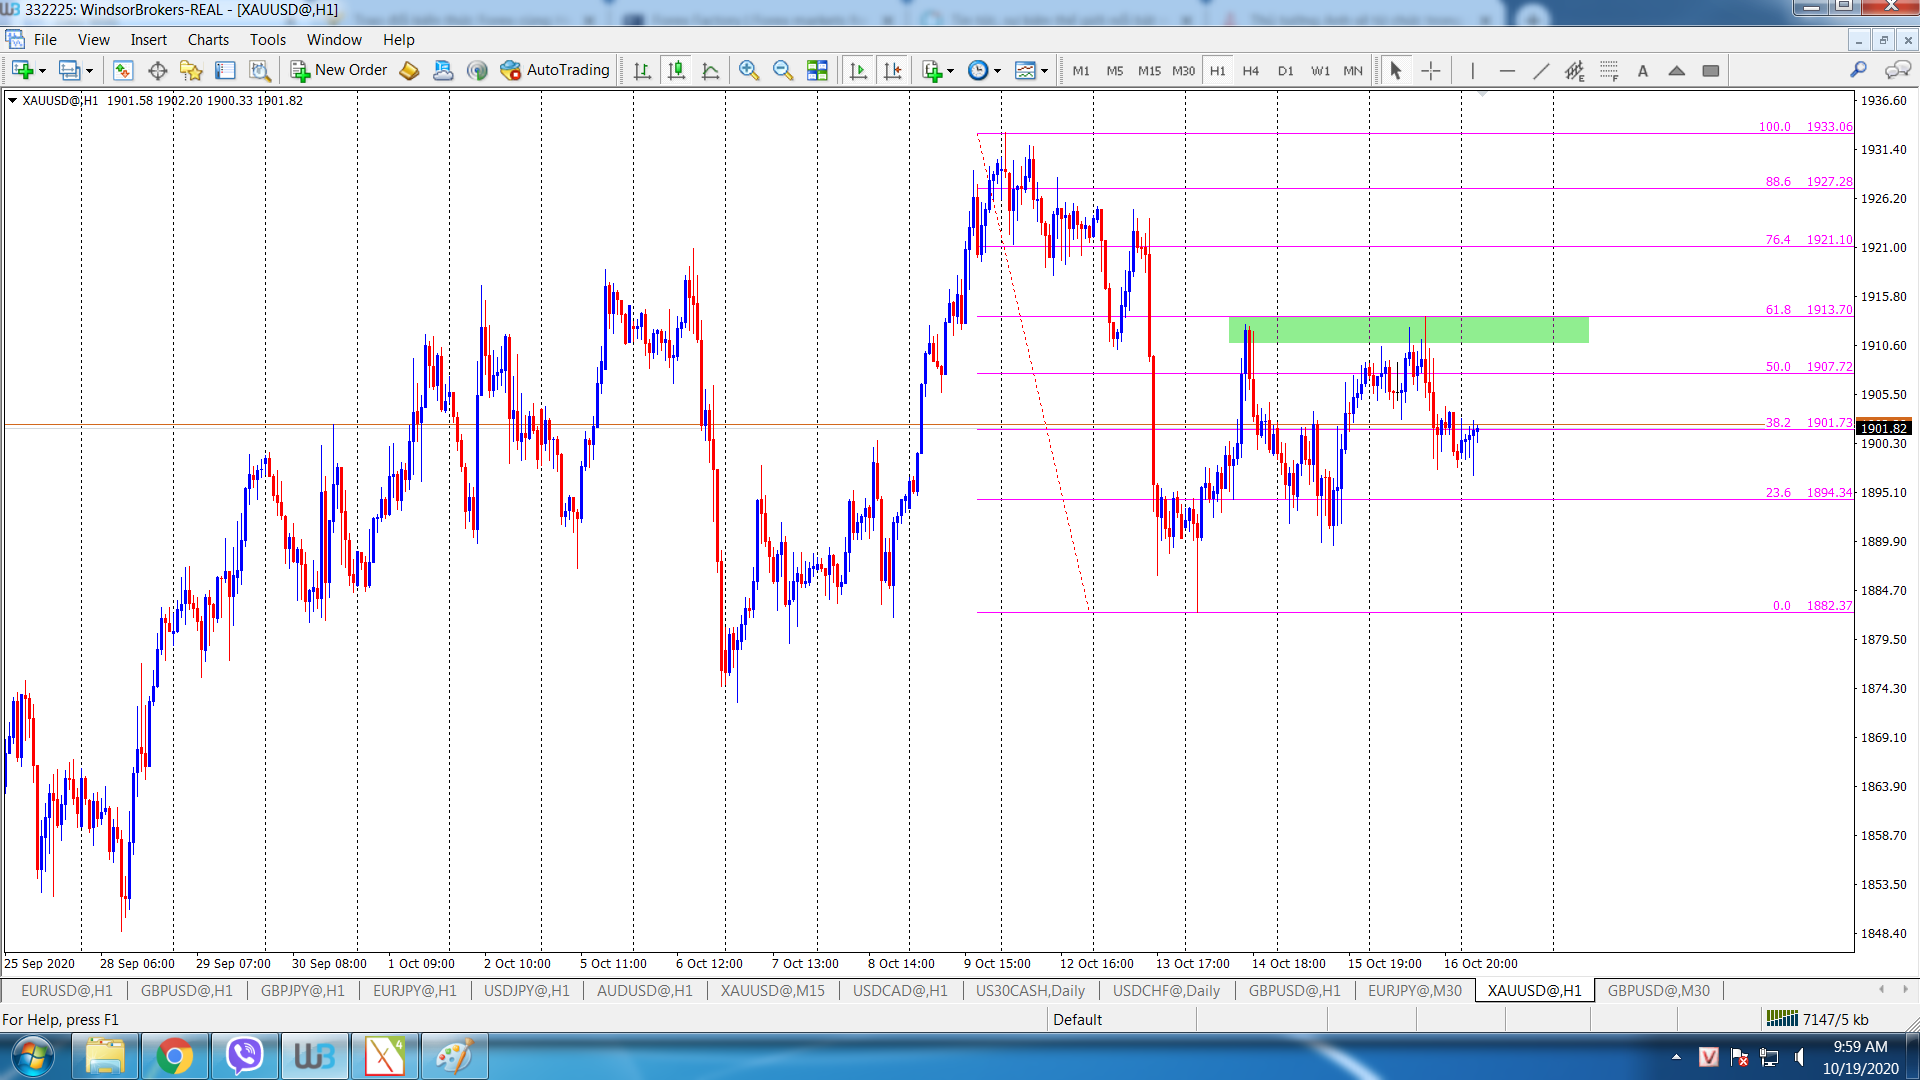Screen dimensions: 1920x1080
Task: Open the Strategy Tester icon
Action: click(x=259, y=70)
